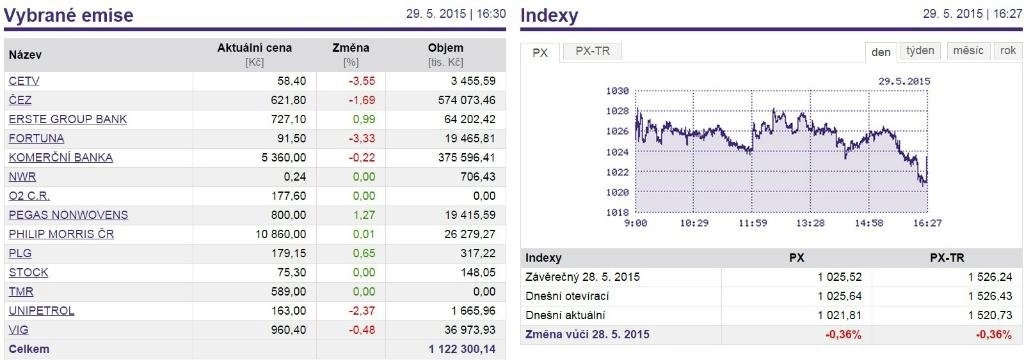Open the FORTUNA stock link
Screen dimensions: 1024x360
click(x=37, y=139)
